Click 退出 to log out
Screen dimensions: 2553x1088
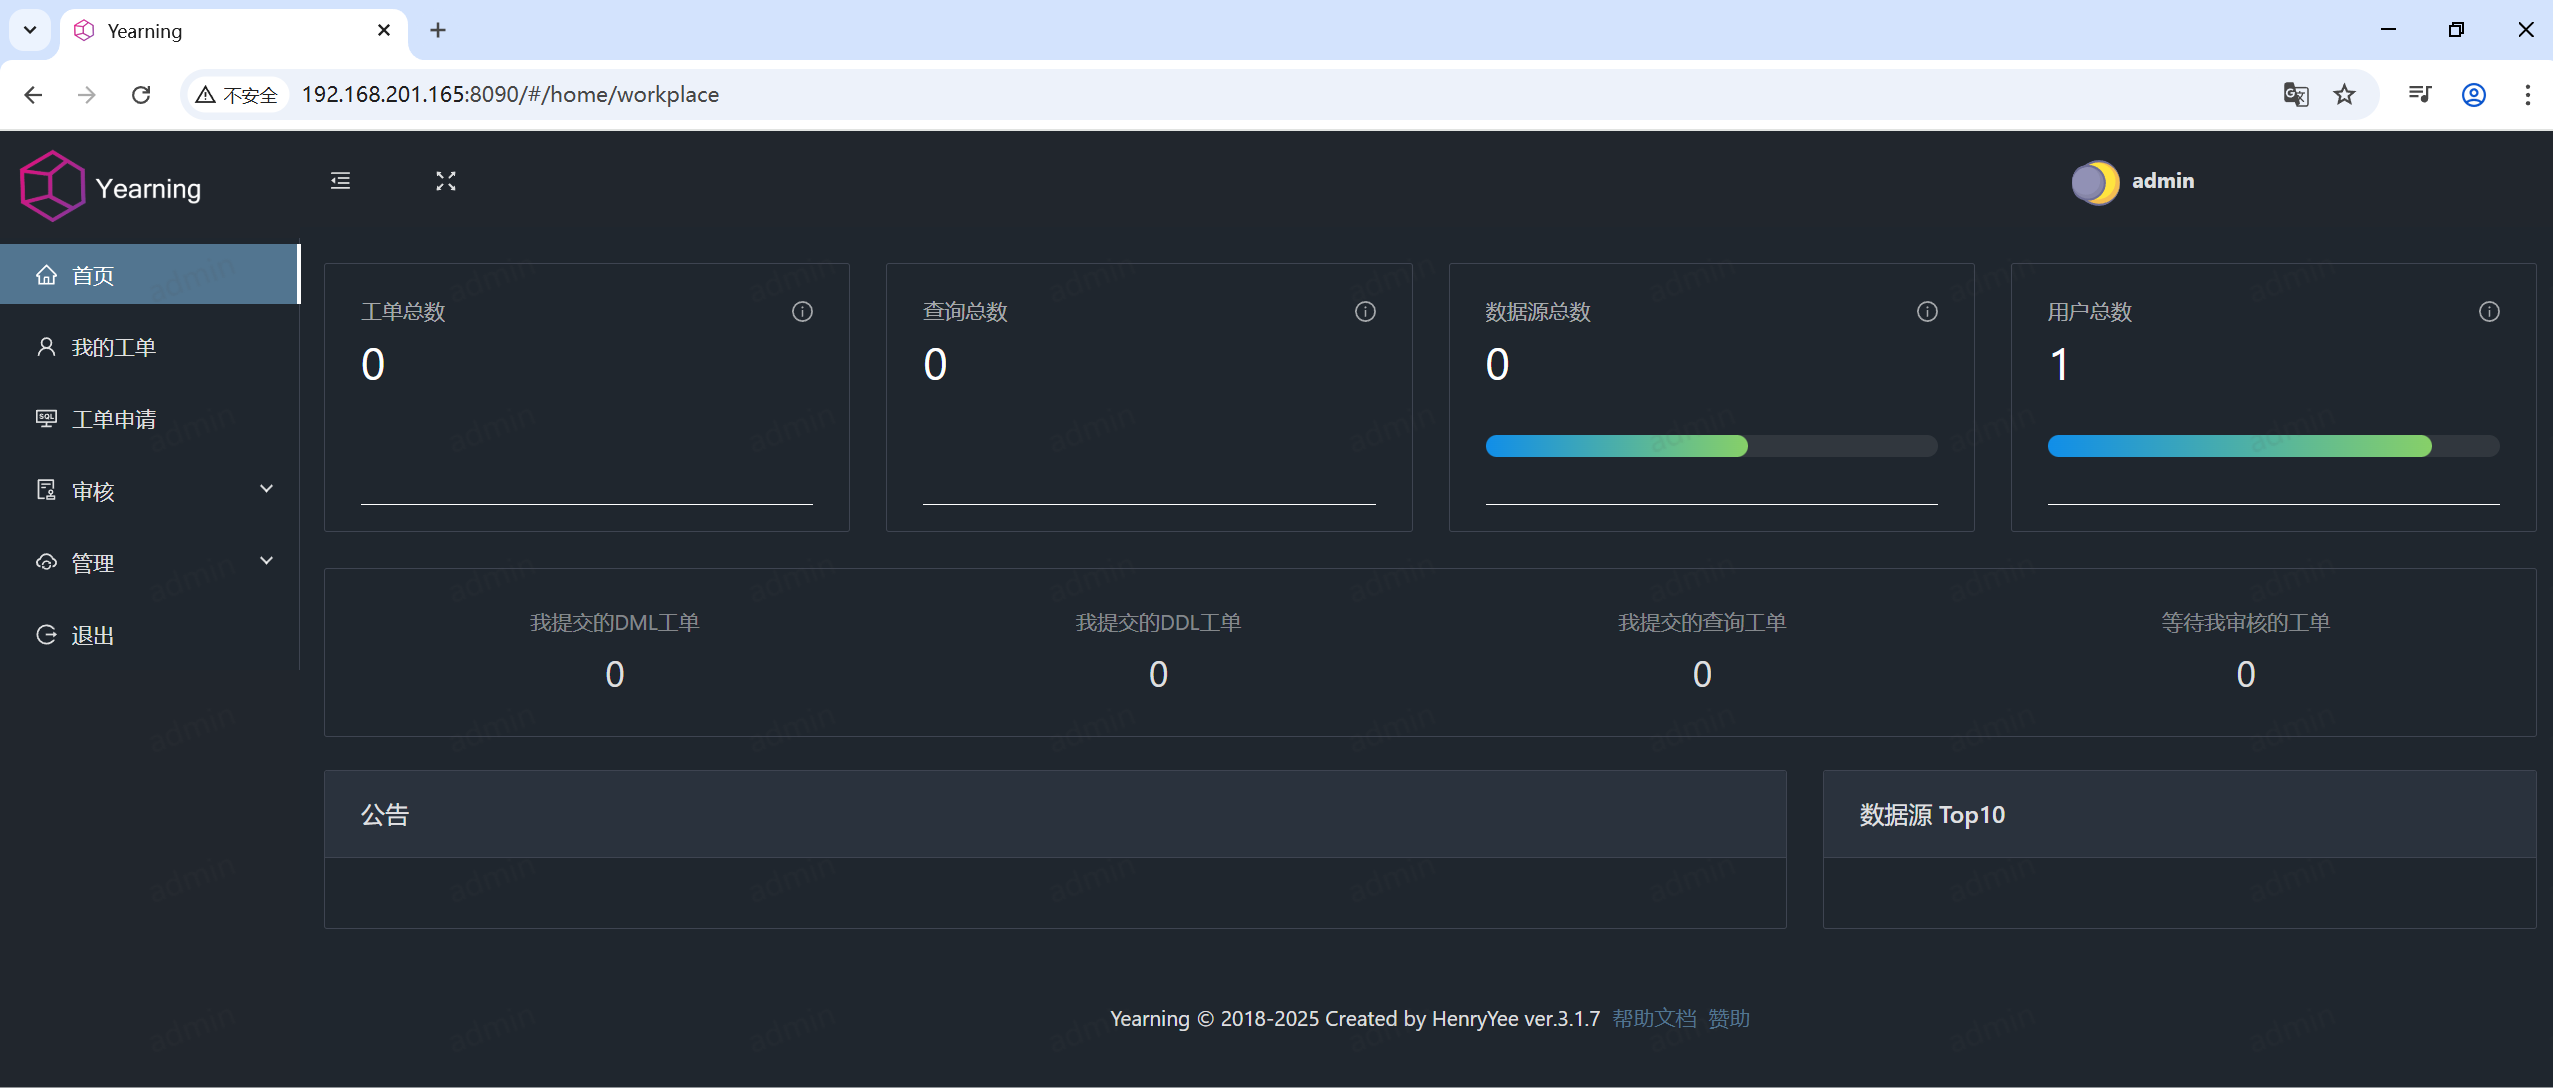(92, 636)
